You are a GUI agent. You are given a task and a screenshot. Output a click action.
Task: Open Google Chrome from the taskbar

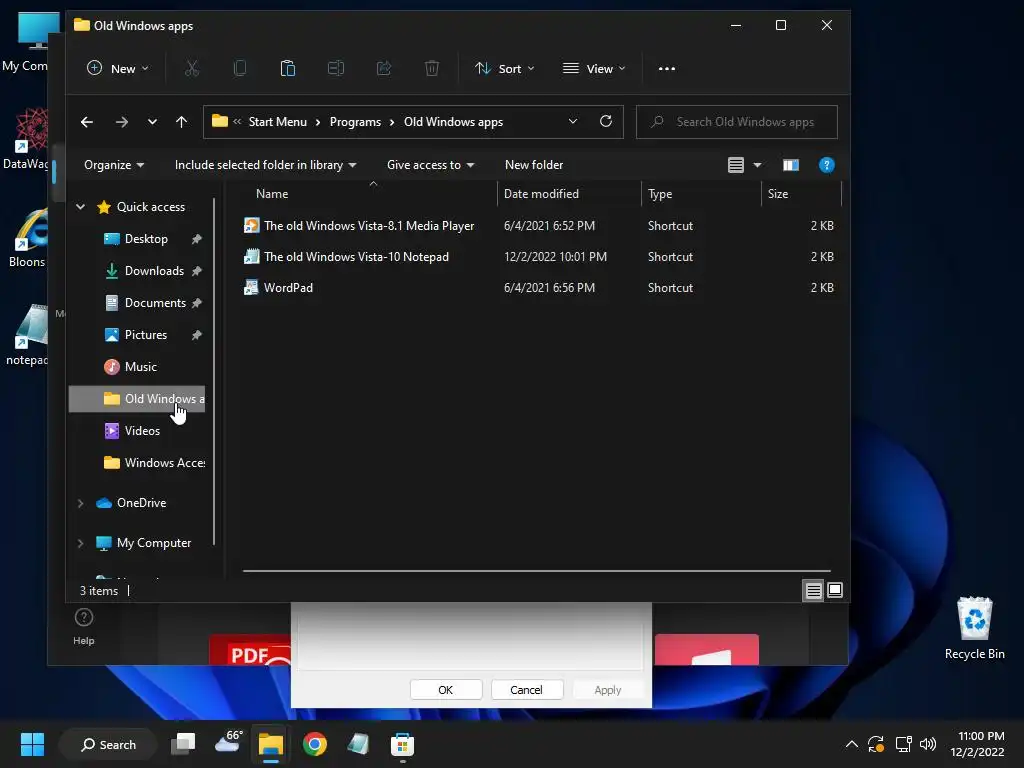tap(315, 744)
